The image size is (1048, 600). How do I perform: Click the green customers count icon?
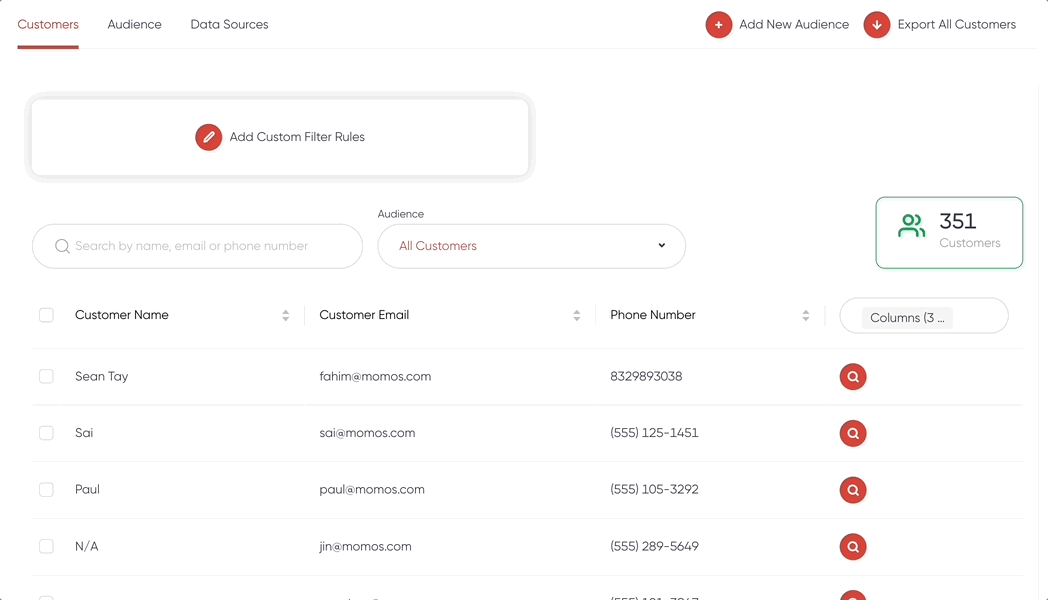tap(912, 226)
